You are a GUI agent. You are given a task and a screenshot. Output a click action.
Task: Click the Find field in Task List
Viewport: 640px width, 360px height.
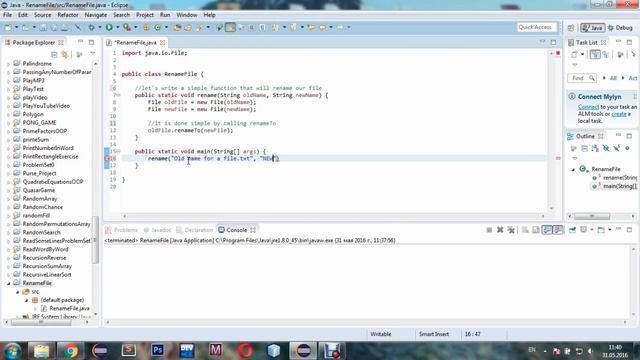coord(582,78)
